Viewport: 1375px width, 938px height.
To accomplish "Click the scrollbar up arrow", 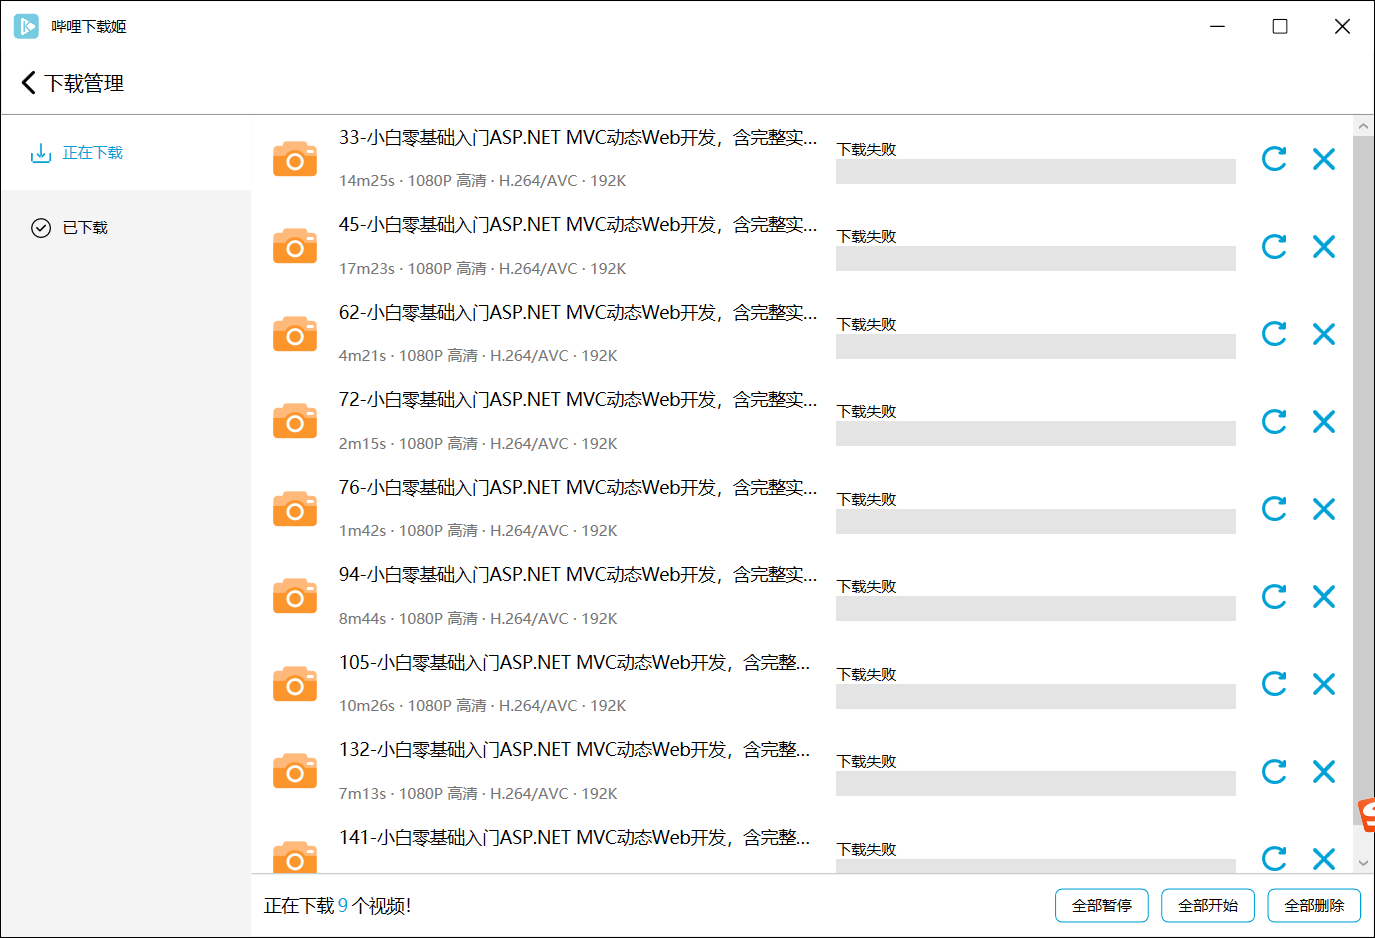I will pyautogui.click(x=1363, y=126).
